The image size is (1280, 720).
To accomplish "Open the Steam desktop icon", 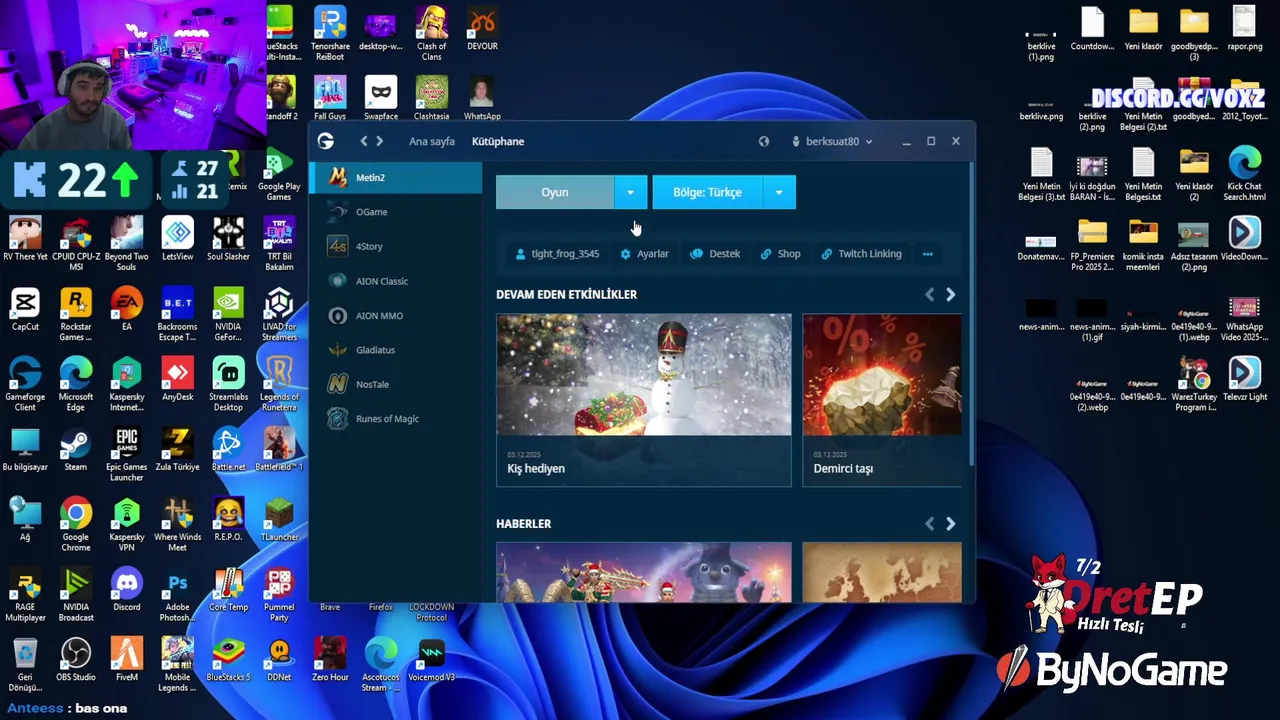I will point(76,449).
